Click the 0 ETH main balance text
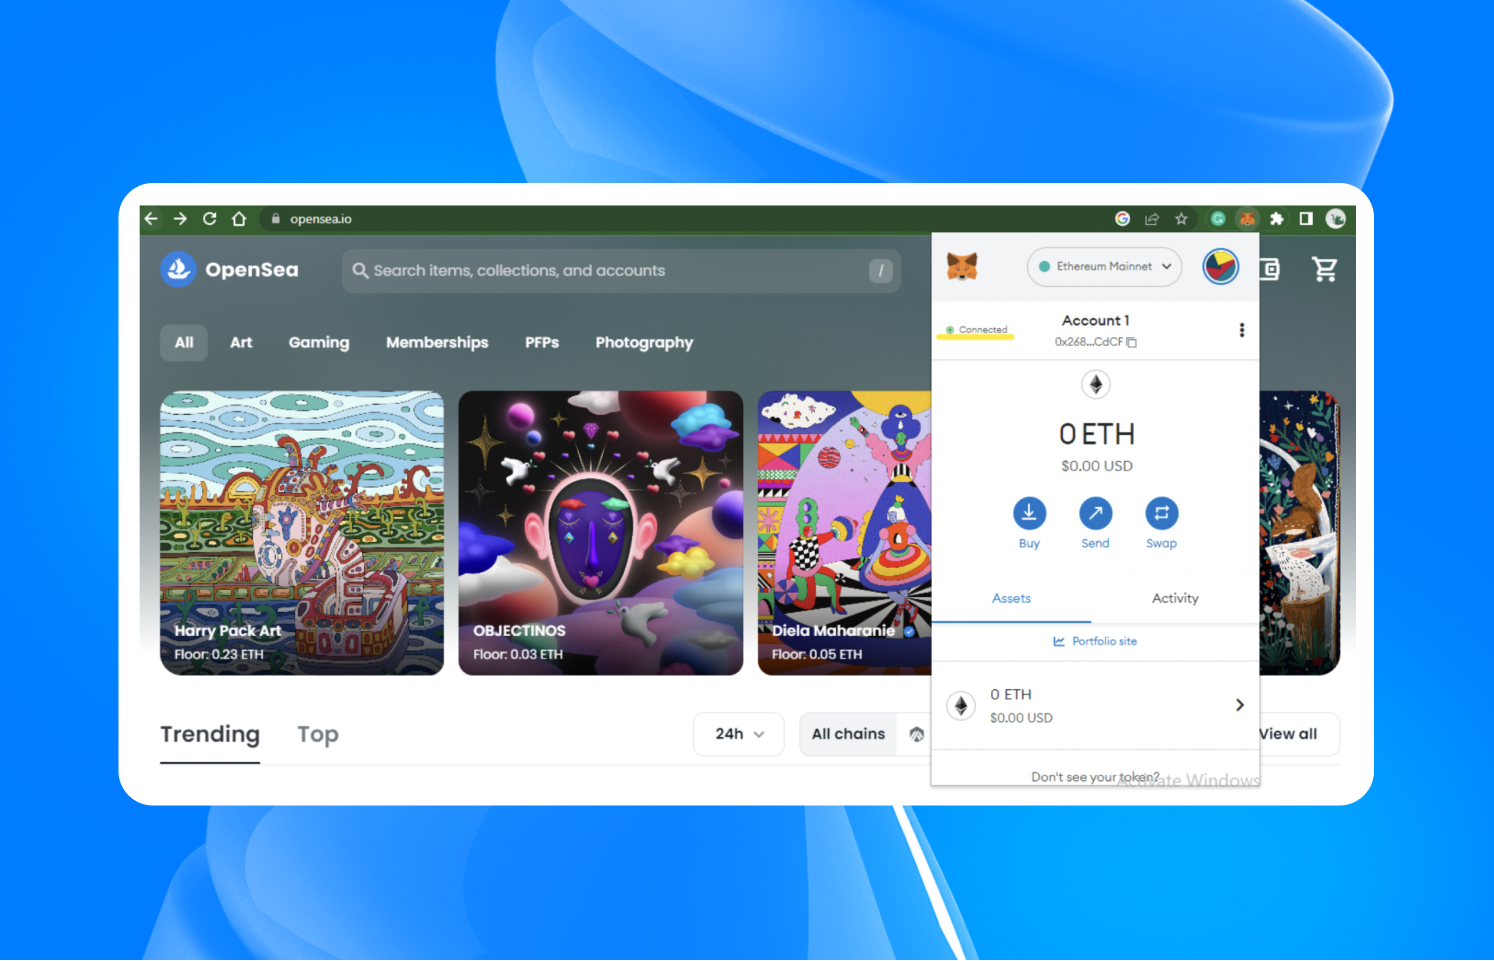 pyautogui.click(x=1097, y=434)
